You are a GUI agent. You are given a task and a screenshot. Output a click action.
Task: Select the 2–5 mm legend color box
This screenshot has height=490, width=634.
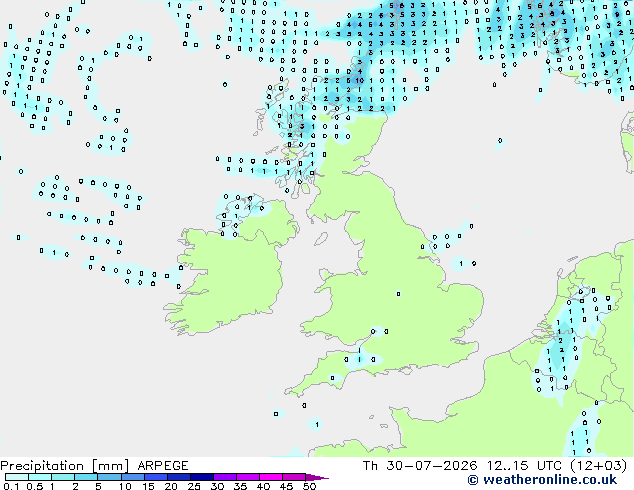click(x=86, y=477)
